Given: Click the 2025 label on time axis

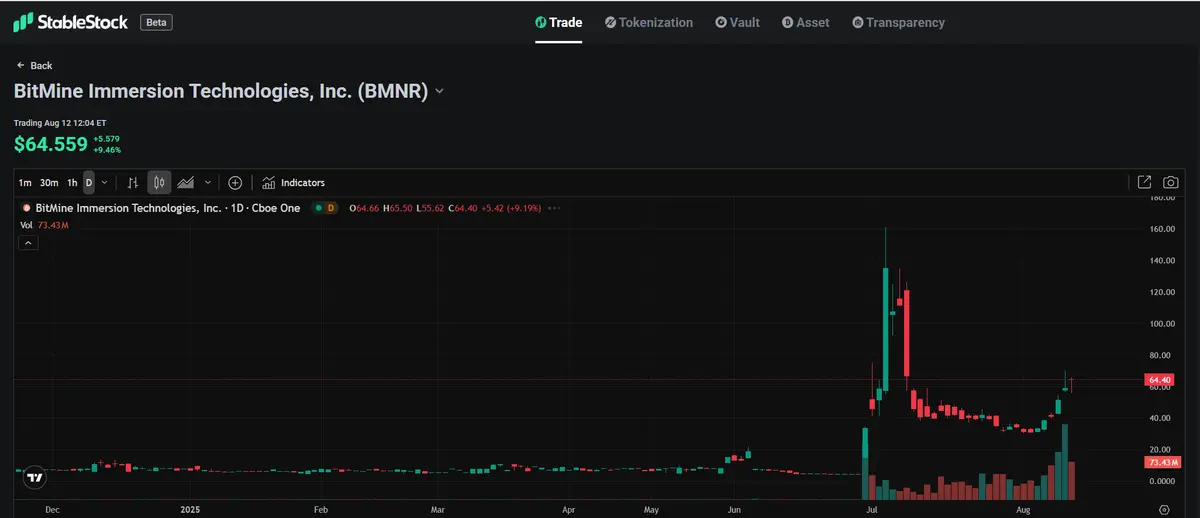Looking at the screenshot, I should pos(191,509).
